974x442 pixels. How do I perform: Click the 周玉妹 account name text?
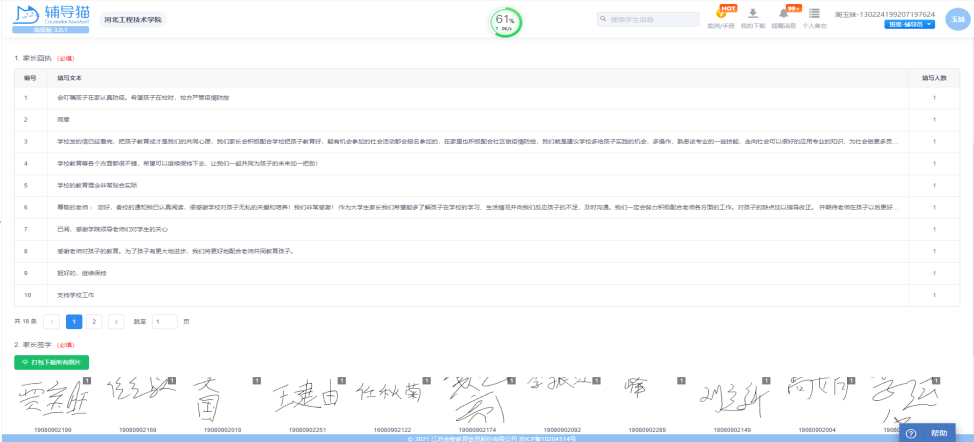(885, 14)
